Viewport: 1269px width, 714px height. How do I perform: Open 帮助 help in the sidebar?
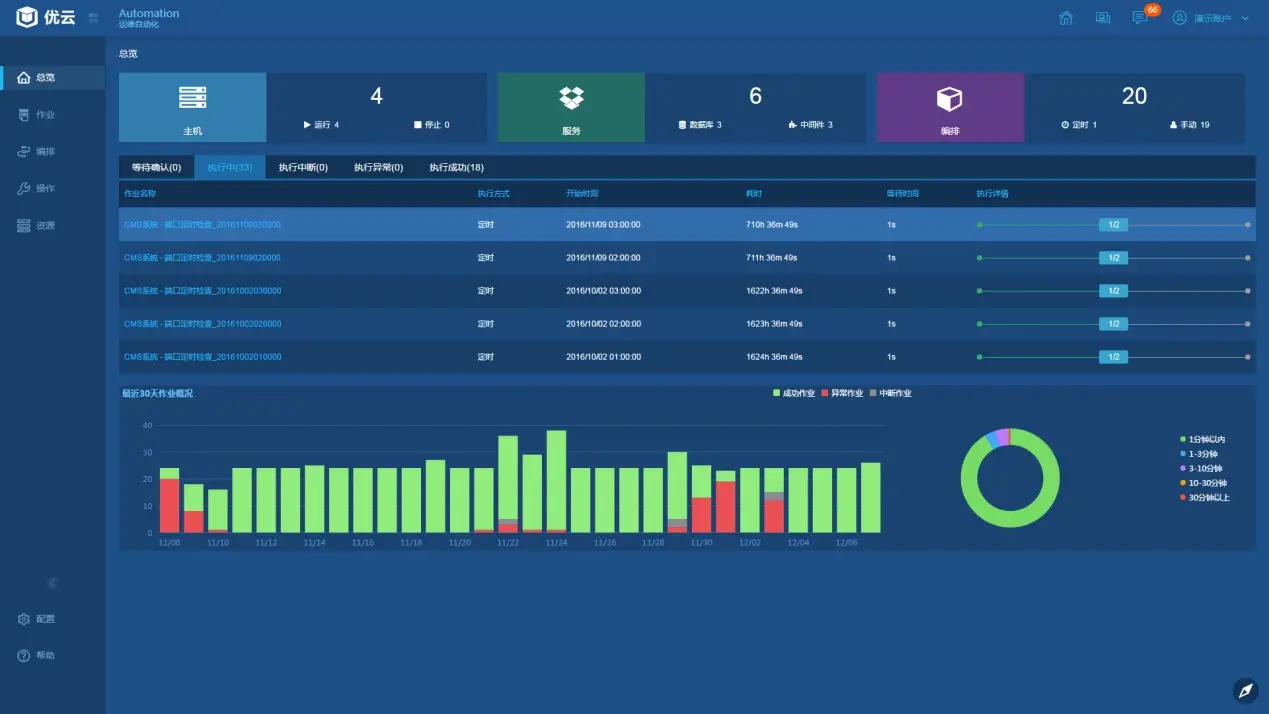point(37,656)
